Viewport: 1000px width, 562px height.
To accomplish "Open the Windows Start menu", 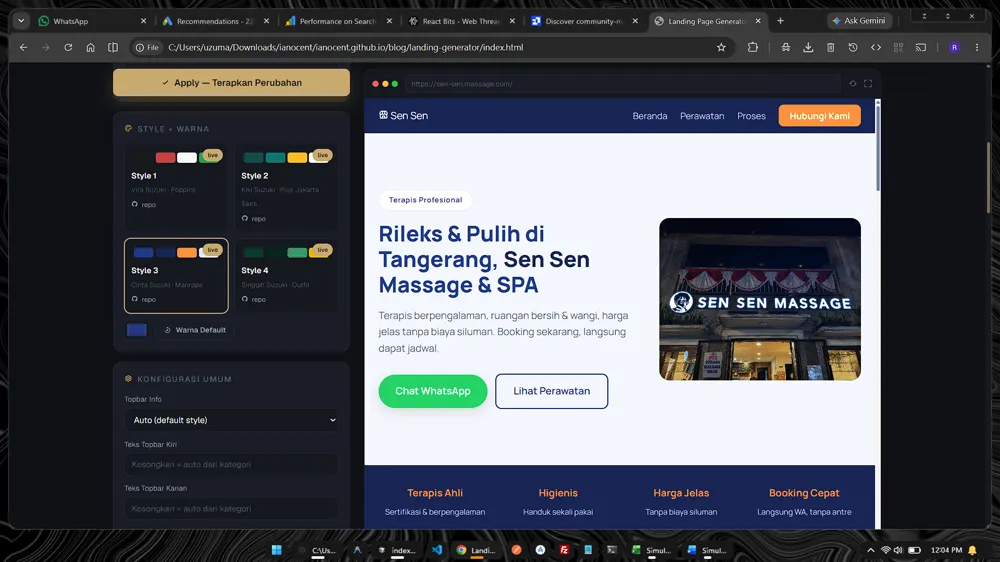I will 276,550.
